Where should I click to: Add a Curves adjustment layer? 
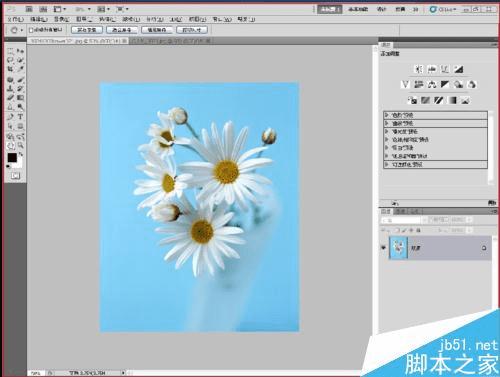pos(445,69)
